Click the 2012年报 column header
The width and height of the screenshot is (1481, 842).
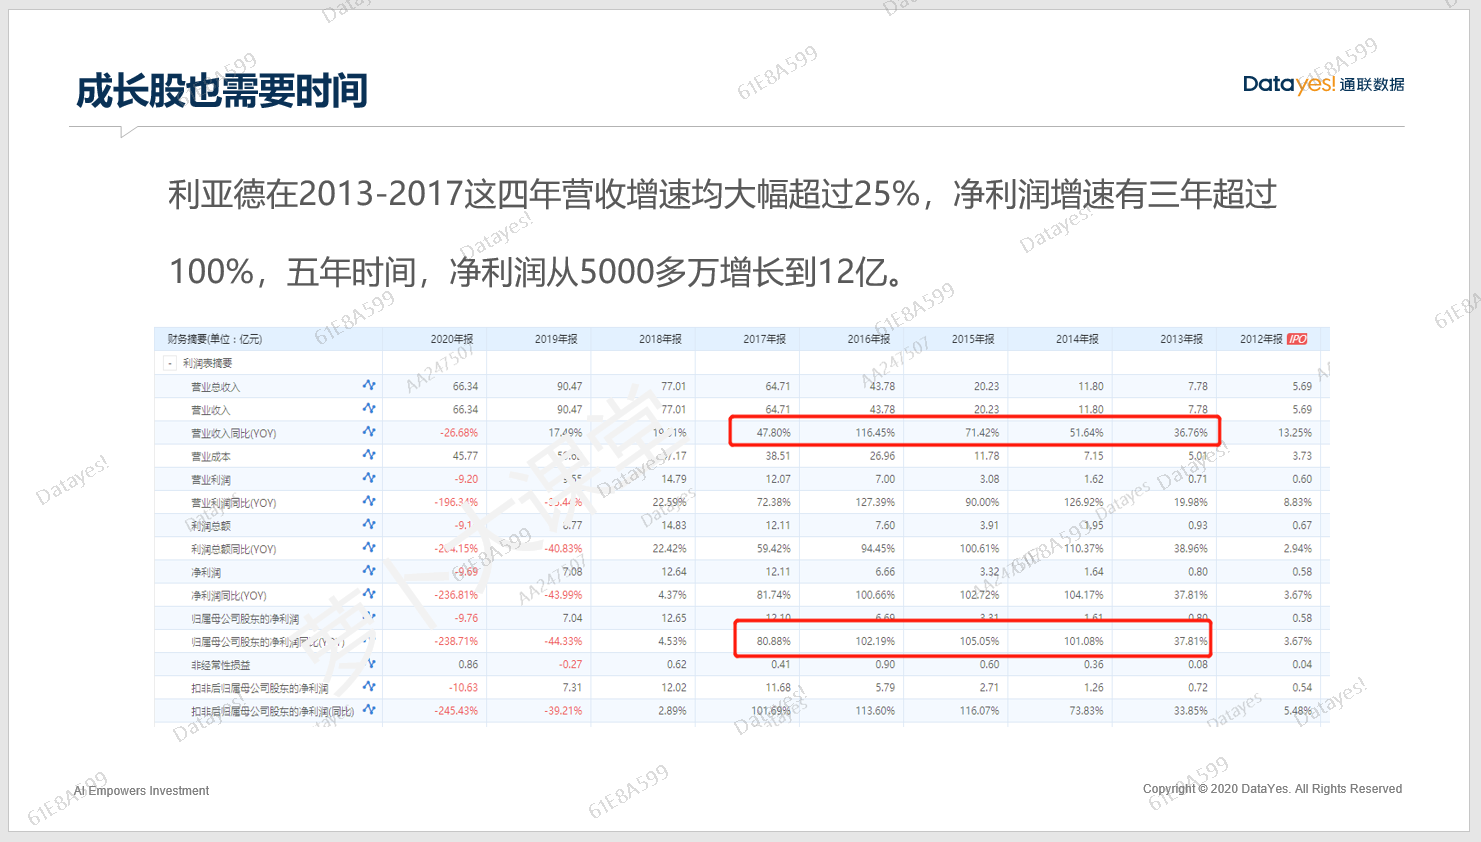1261,339
